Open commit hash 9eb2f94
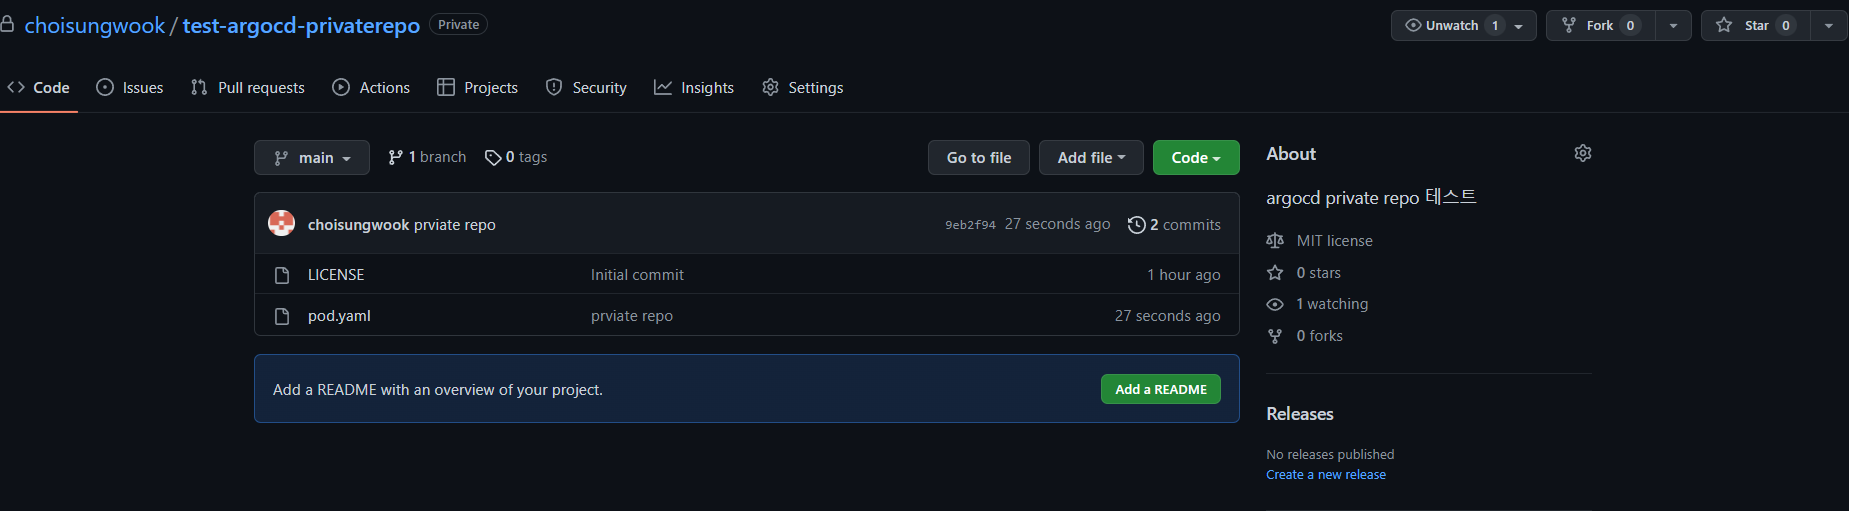The width and height of the screenshot is (1849, 511). [x=970, y=225]
